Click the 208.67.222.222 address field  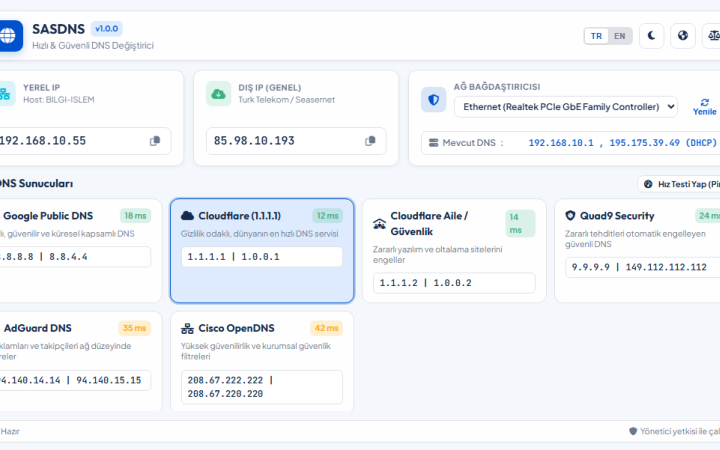[x=262, y=387]
